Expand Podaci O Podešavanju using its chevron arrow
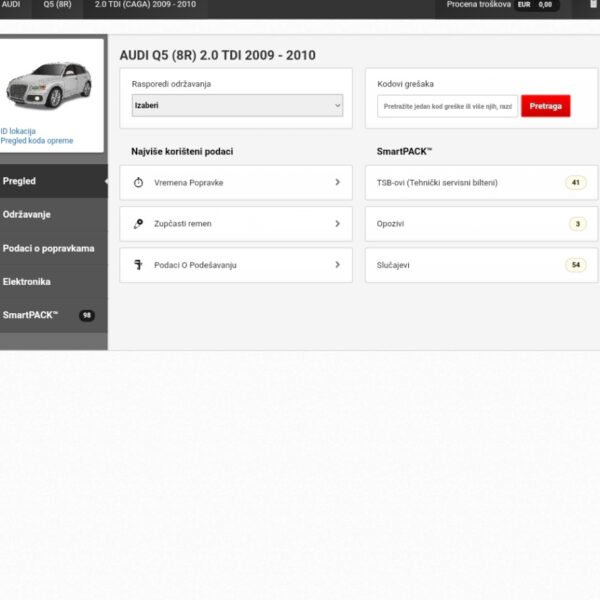The height and width of the screenshot is (600, 600). [337, 265]
